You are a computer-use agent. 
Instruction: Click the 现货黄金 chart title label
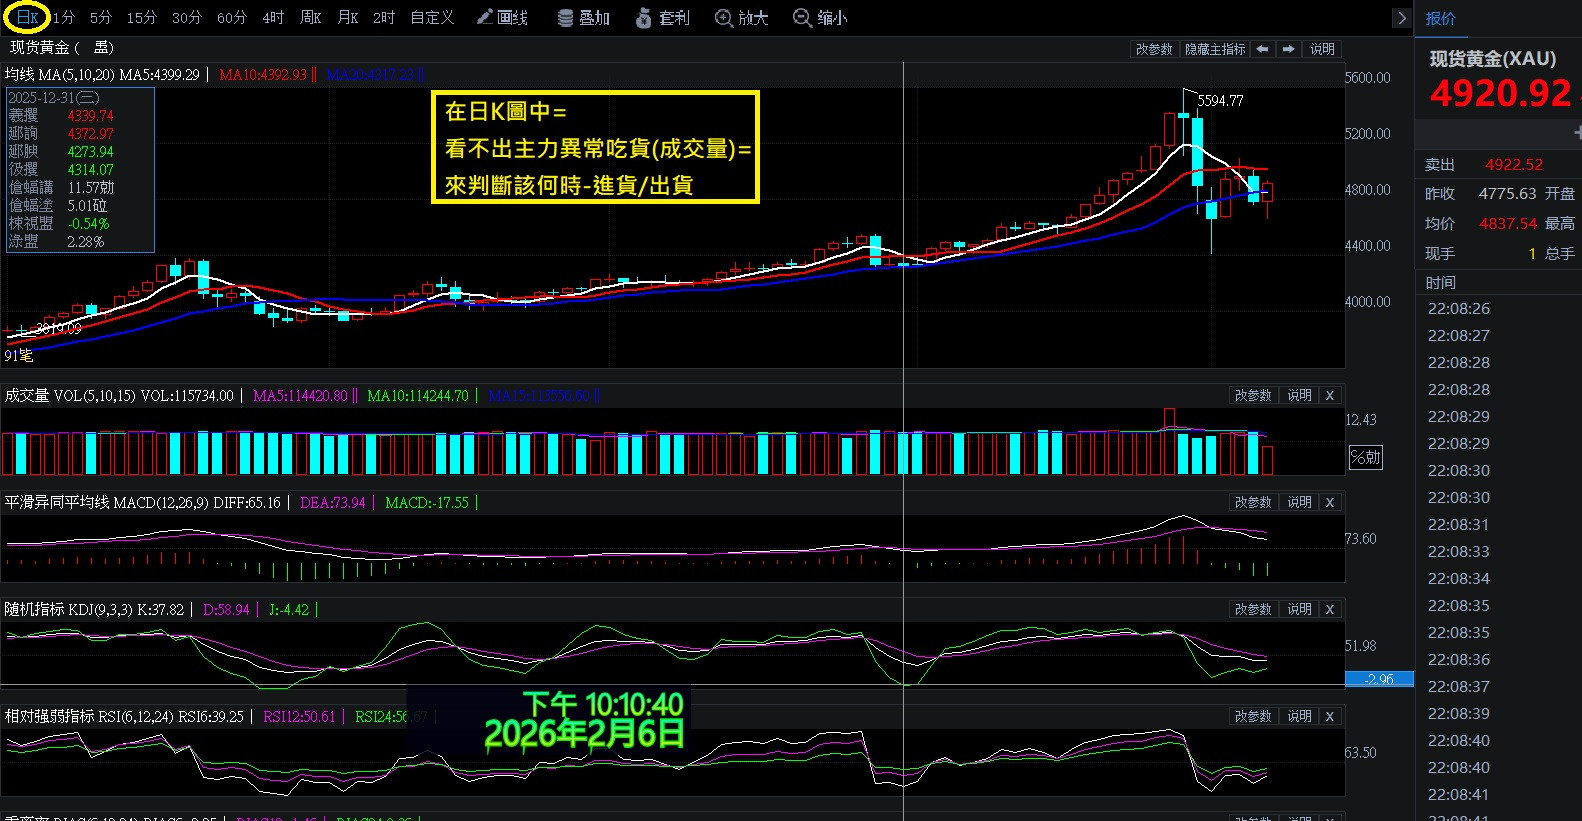click(61, 48)
